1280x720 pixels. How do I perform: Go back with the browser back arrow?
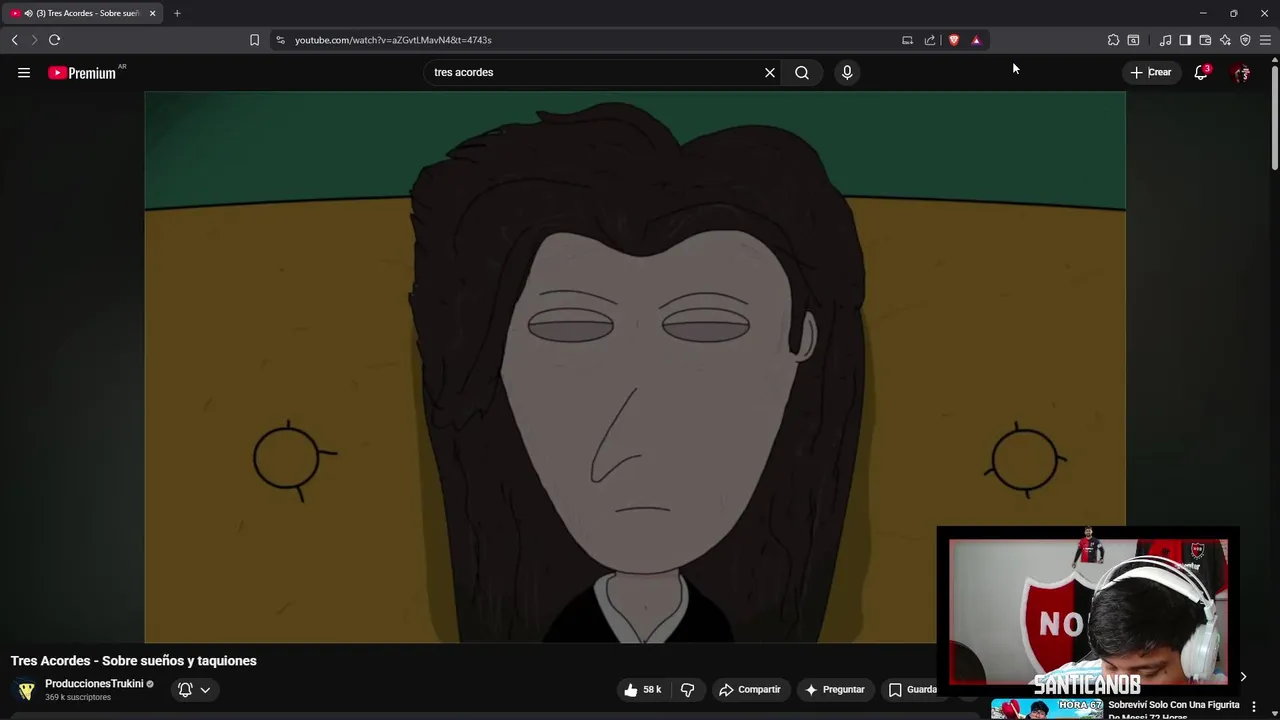coord(15,40)
